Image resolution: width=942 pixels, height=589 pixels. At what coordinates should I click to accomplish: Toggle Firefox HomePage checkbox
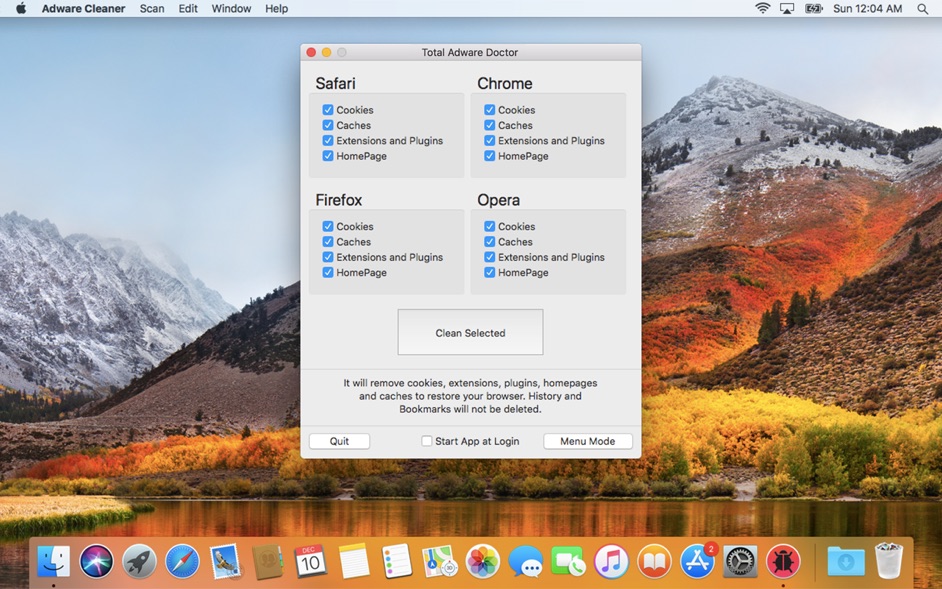click(x=327, y=272)
